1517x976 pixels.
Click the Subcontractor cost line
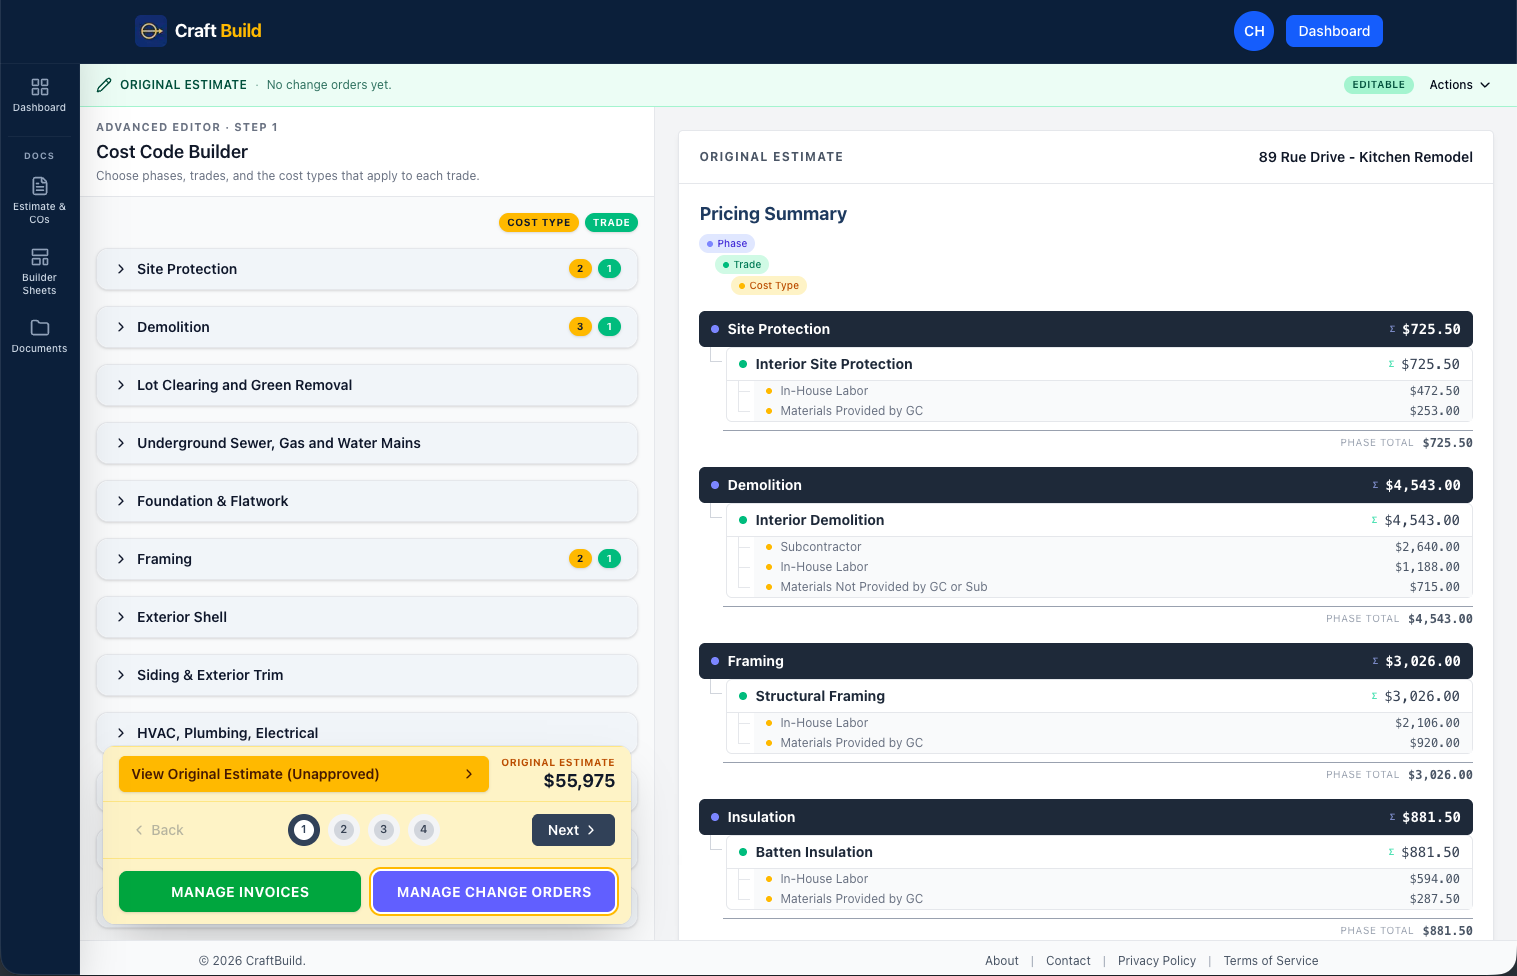tap(1112, 547)
